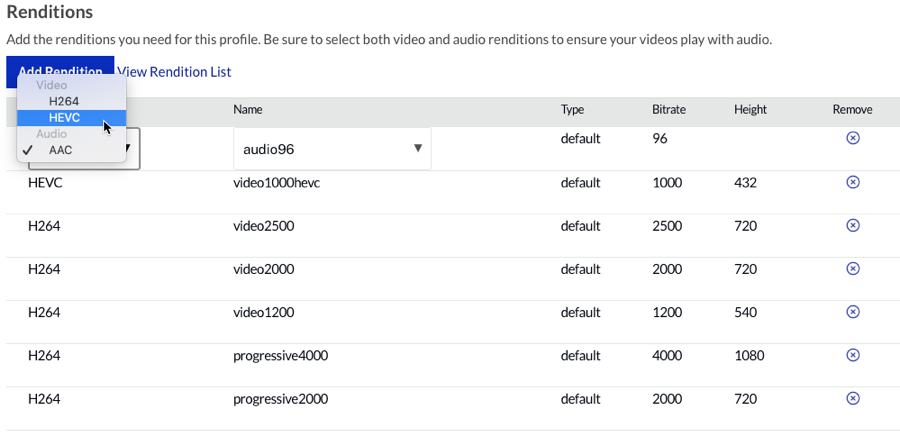Click the Bitrate column header
Screen dimensions: 900x446
668,110
